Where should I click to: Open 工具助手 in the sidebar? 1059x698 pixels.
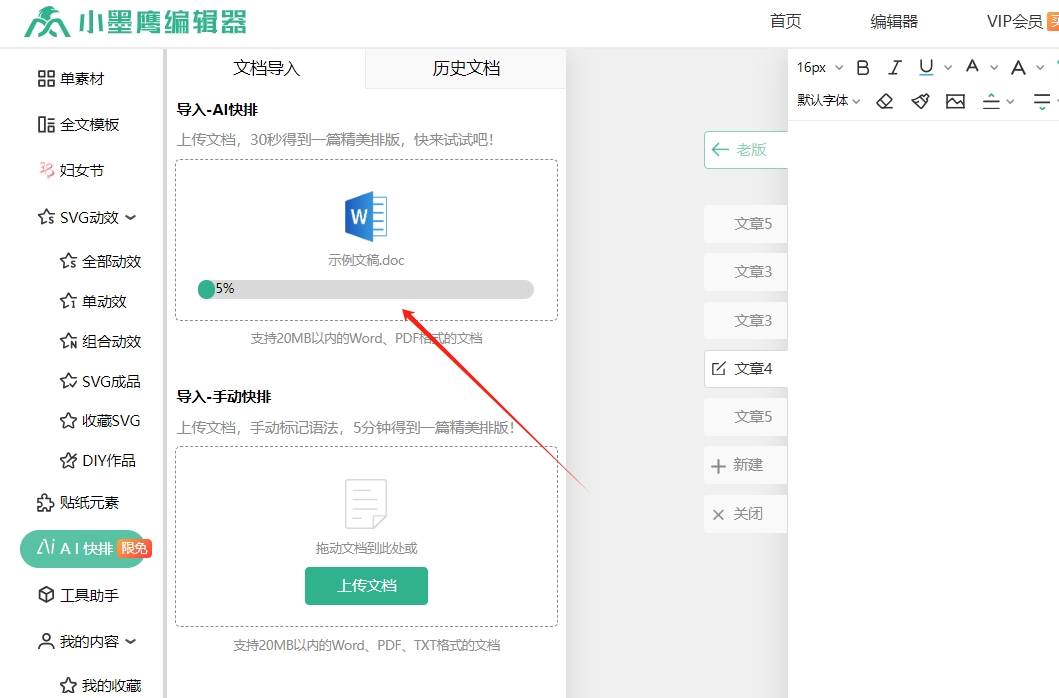88,595
